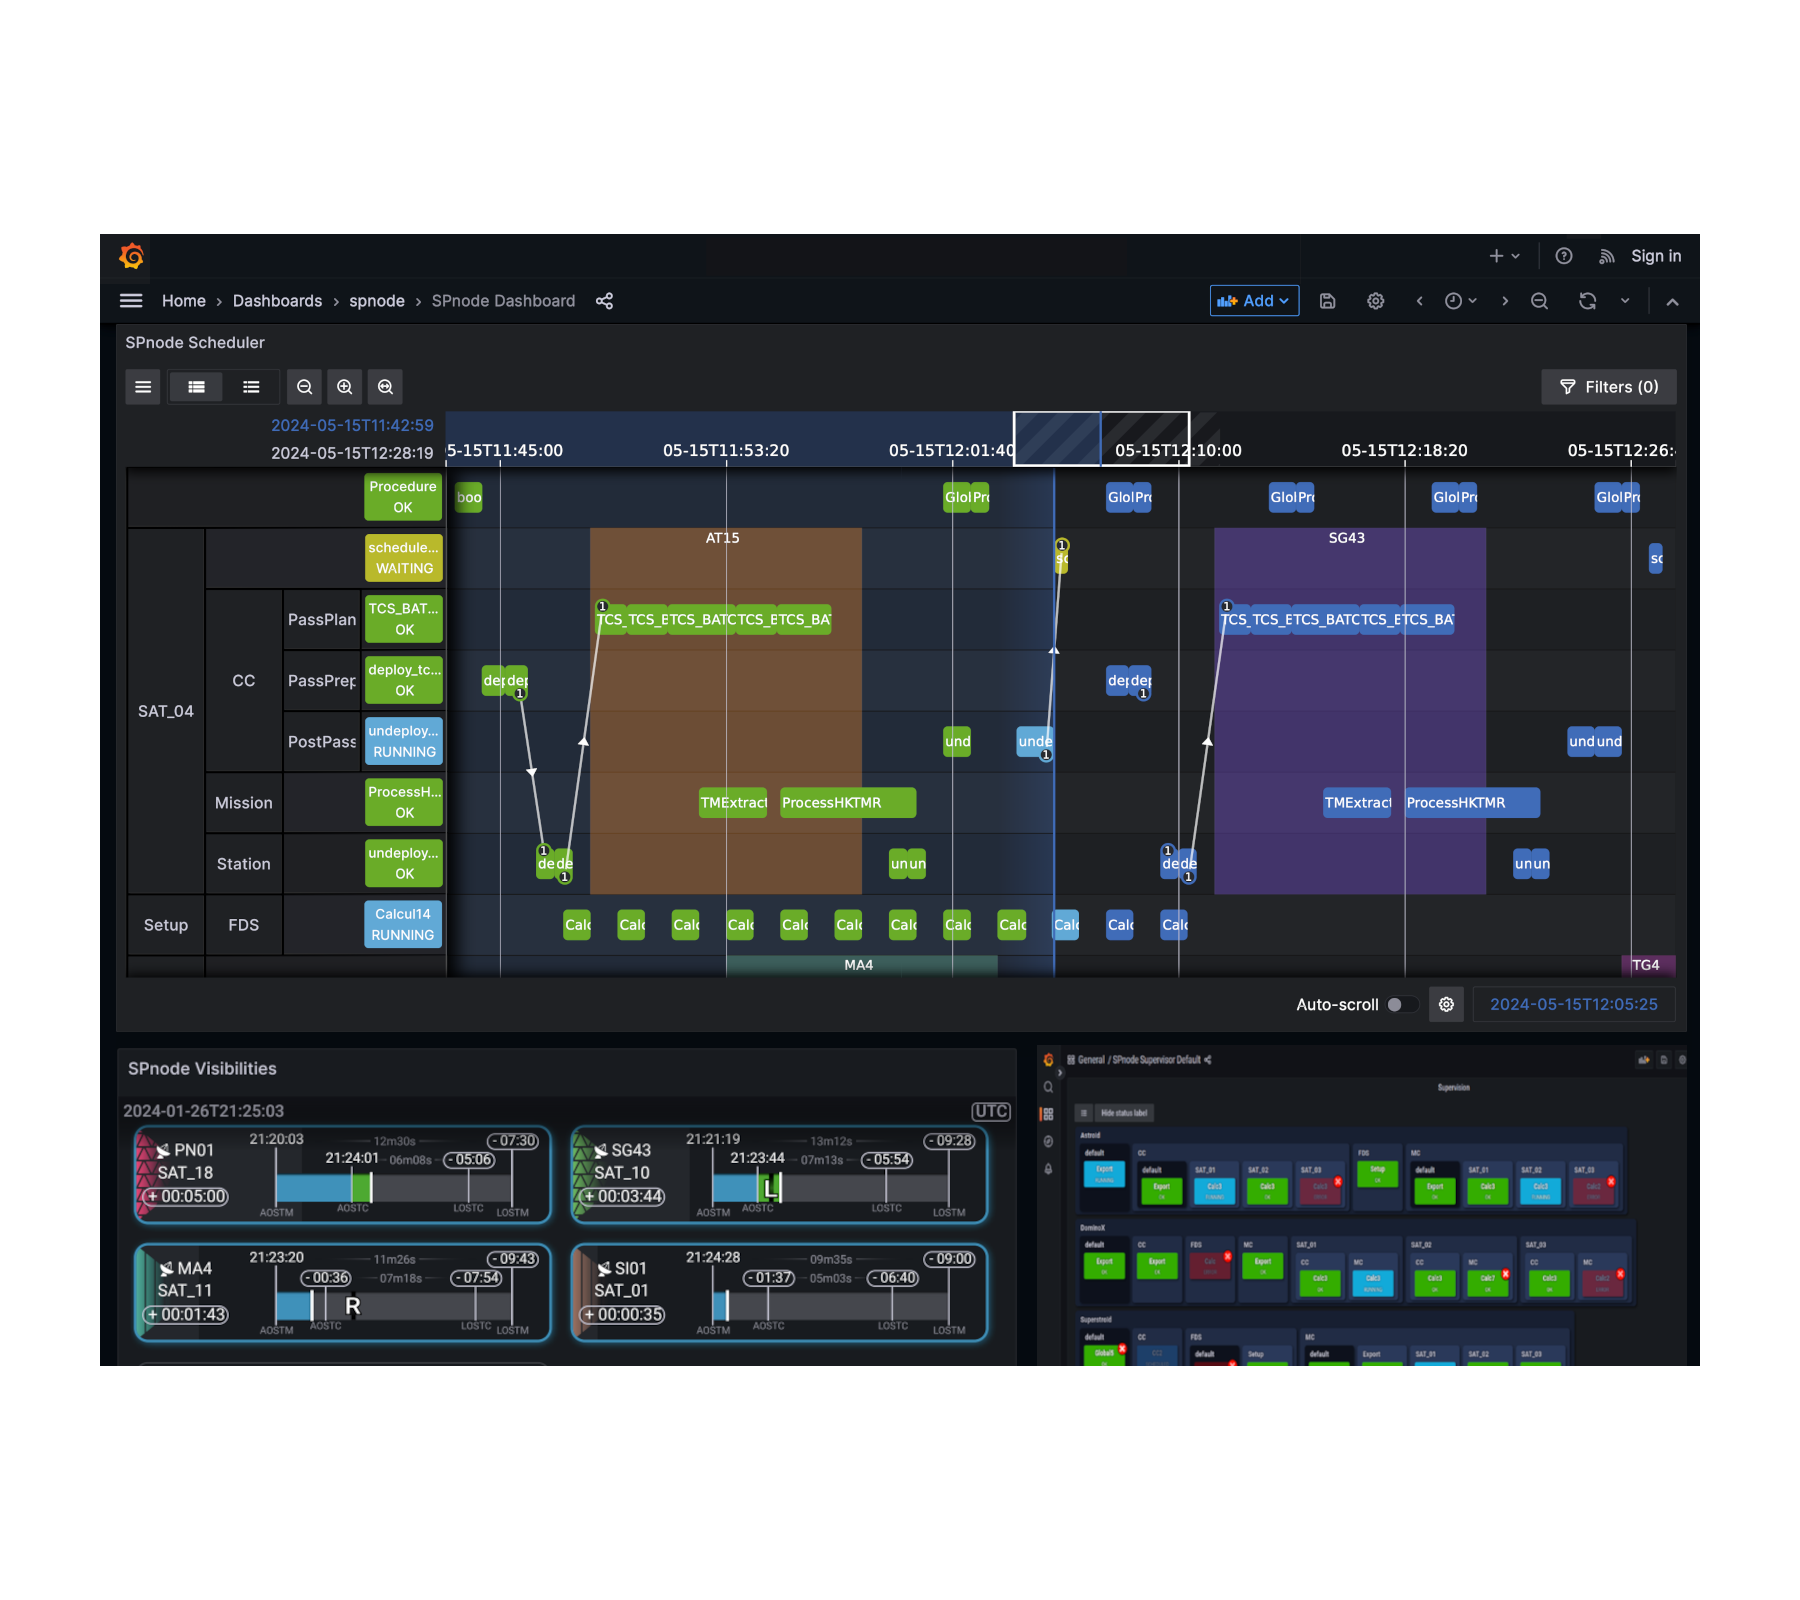Go to Dashboards in breadcrumb
This screenshot has height=1600, width=1800.
point(277,301)
